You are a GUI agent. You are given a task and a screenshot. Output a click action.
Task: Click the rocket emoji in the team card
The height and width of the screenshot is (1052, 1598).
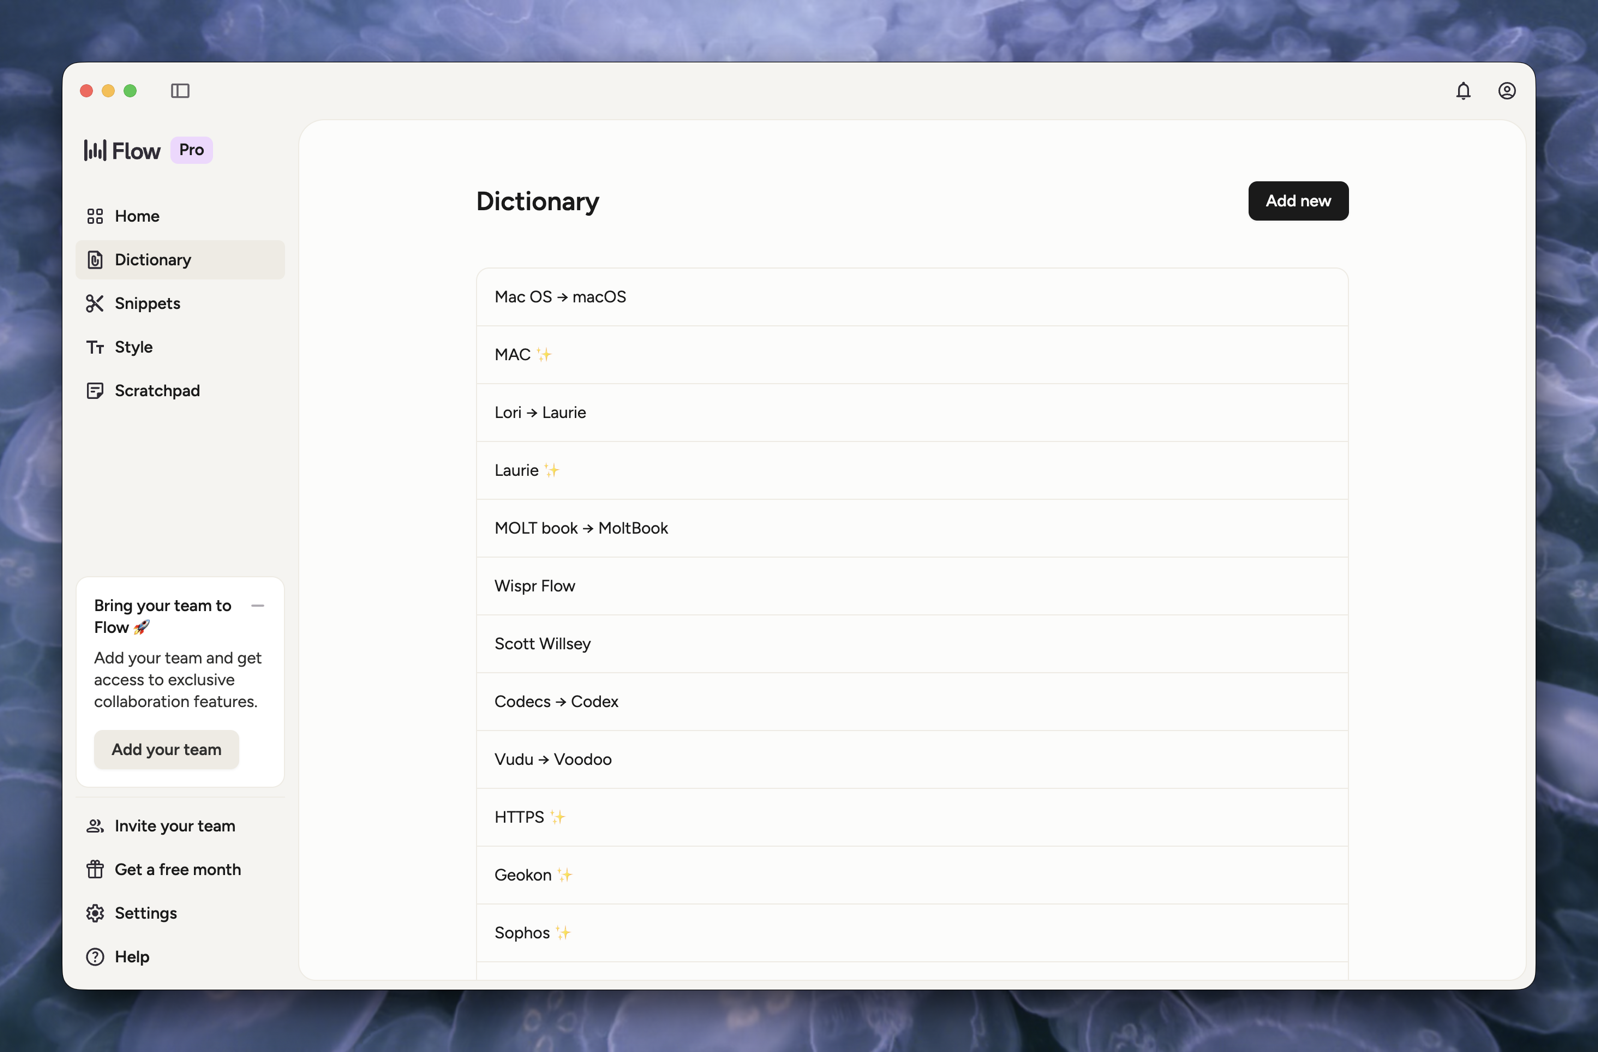click(142, 628)
